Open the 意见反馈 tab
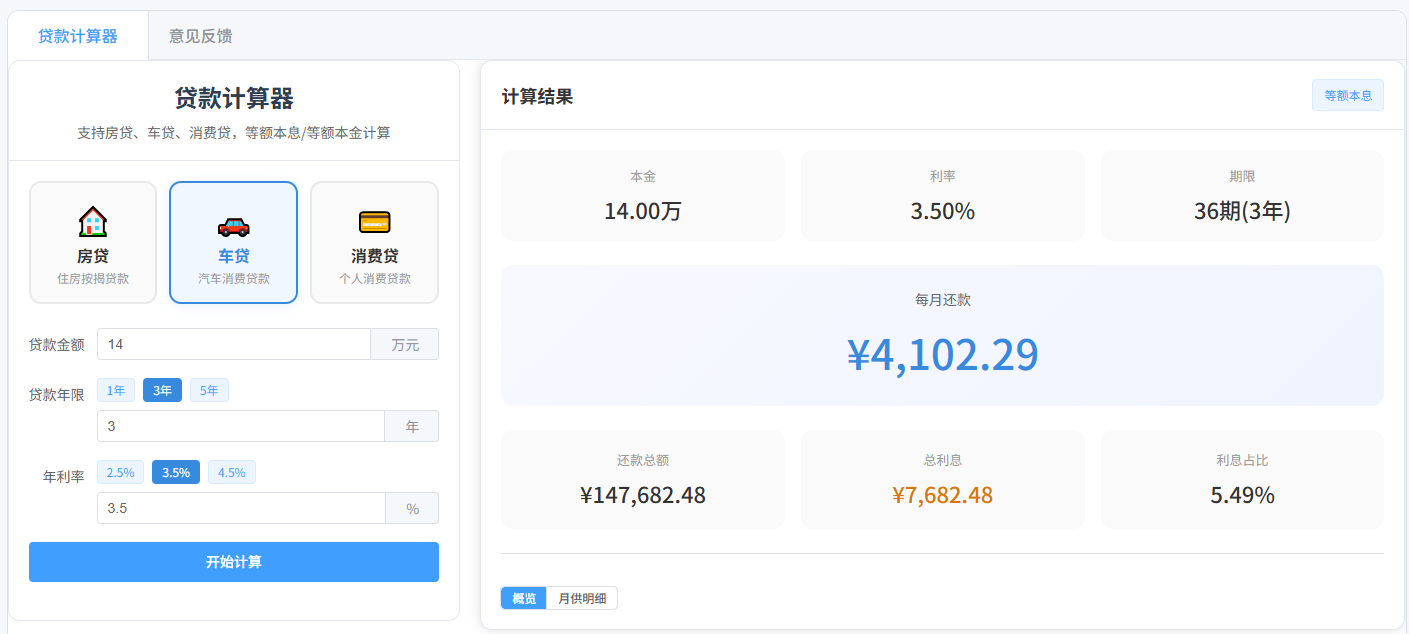 [x=200, y=36]
